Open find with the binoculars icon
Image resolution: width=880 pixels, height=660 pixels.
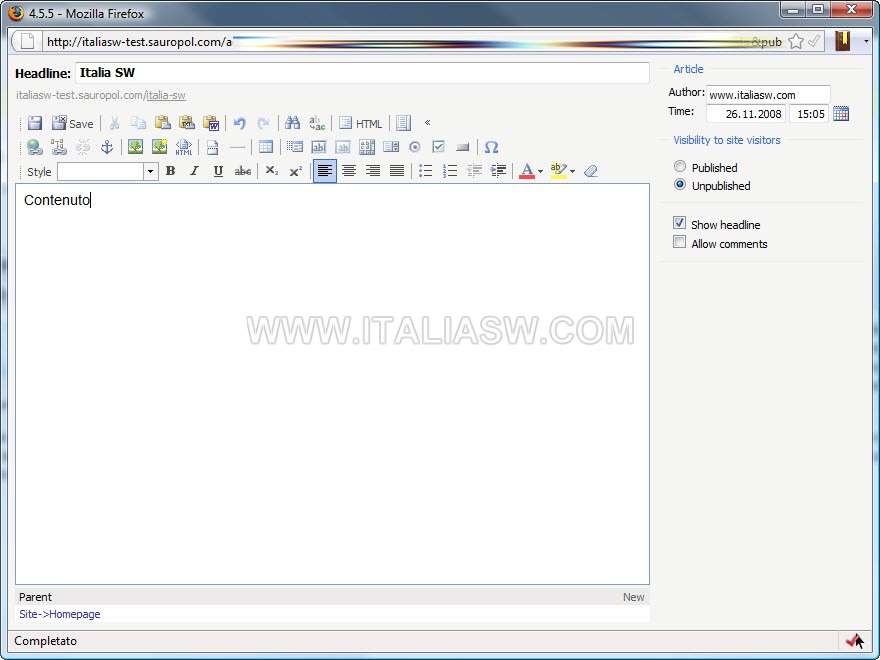click(x=292, y=123)
